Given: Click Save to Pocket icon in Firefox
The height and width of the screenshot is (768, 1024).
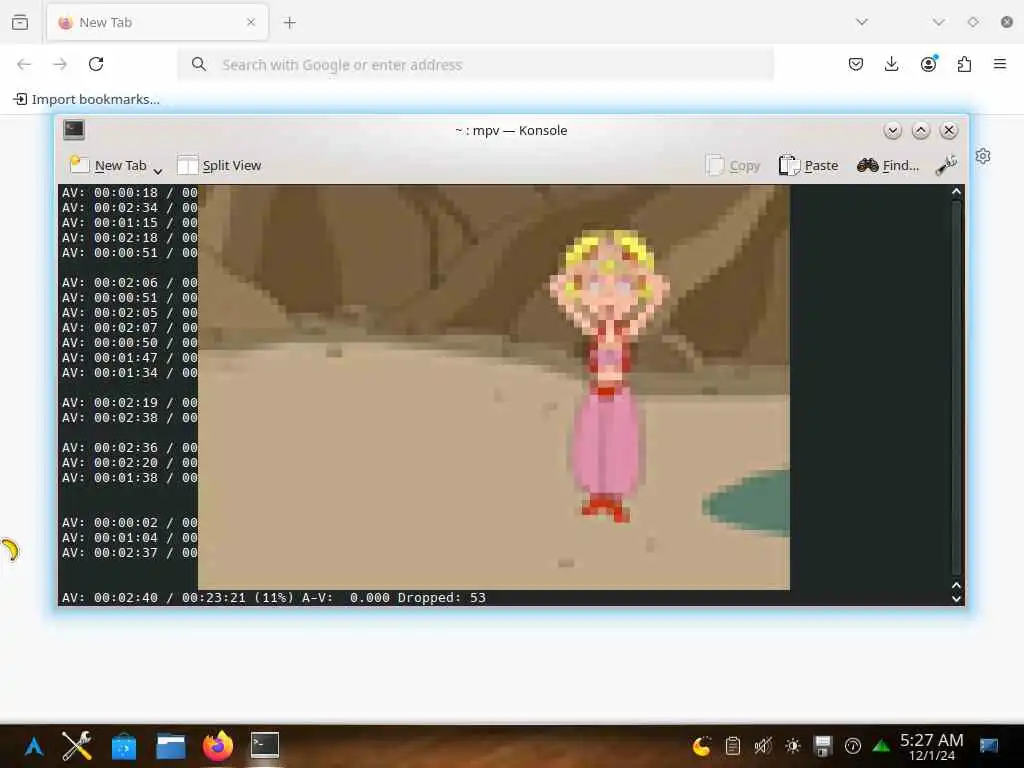Looking at the screenshot, I should click(x=856, y=64).
